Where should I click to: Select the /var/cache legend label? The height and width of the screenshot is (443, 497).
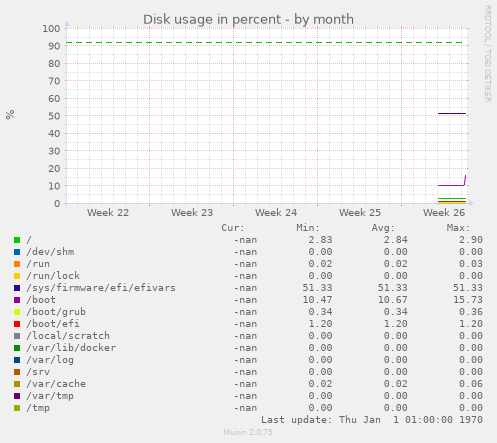56,384
